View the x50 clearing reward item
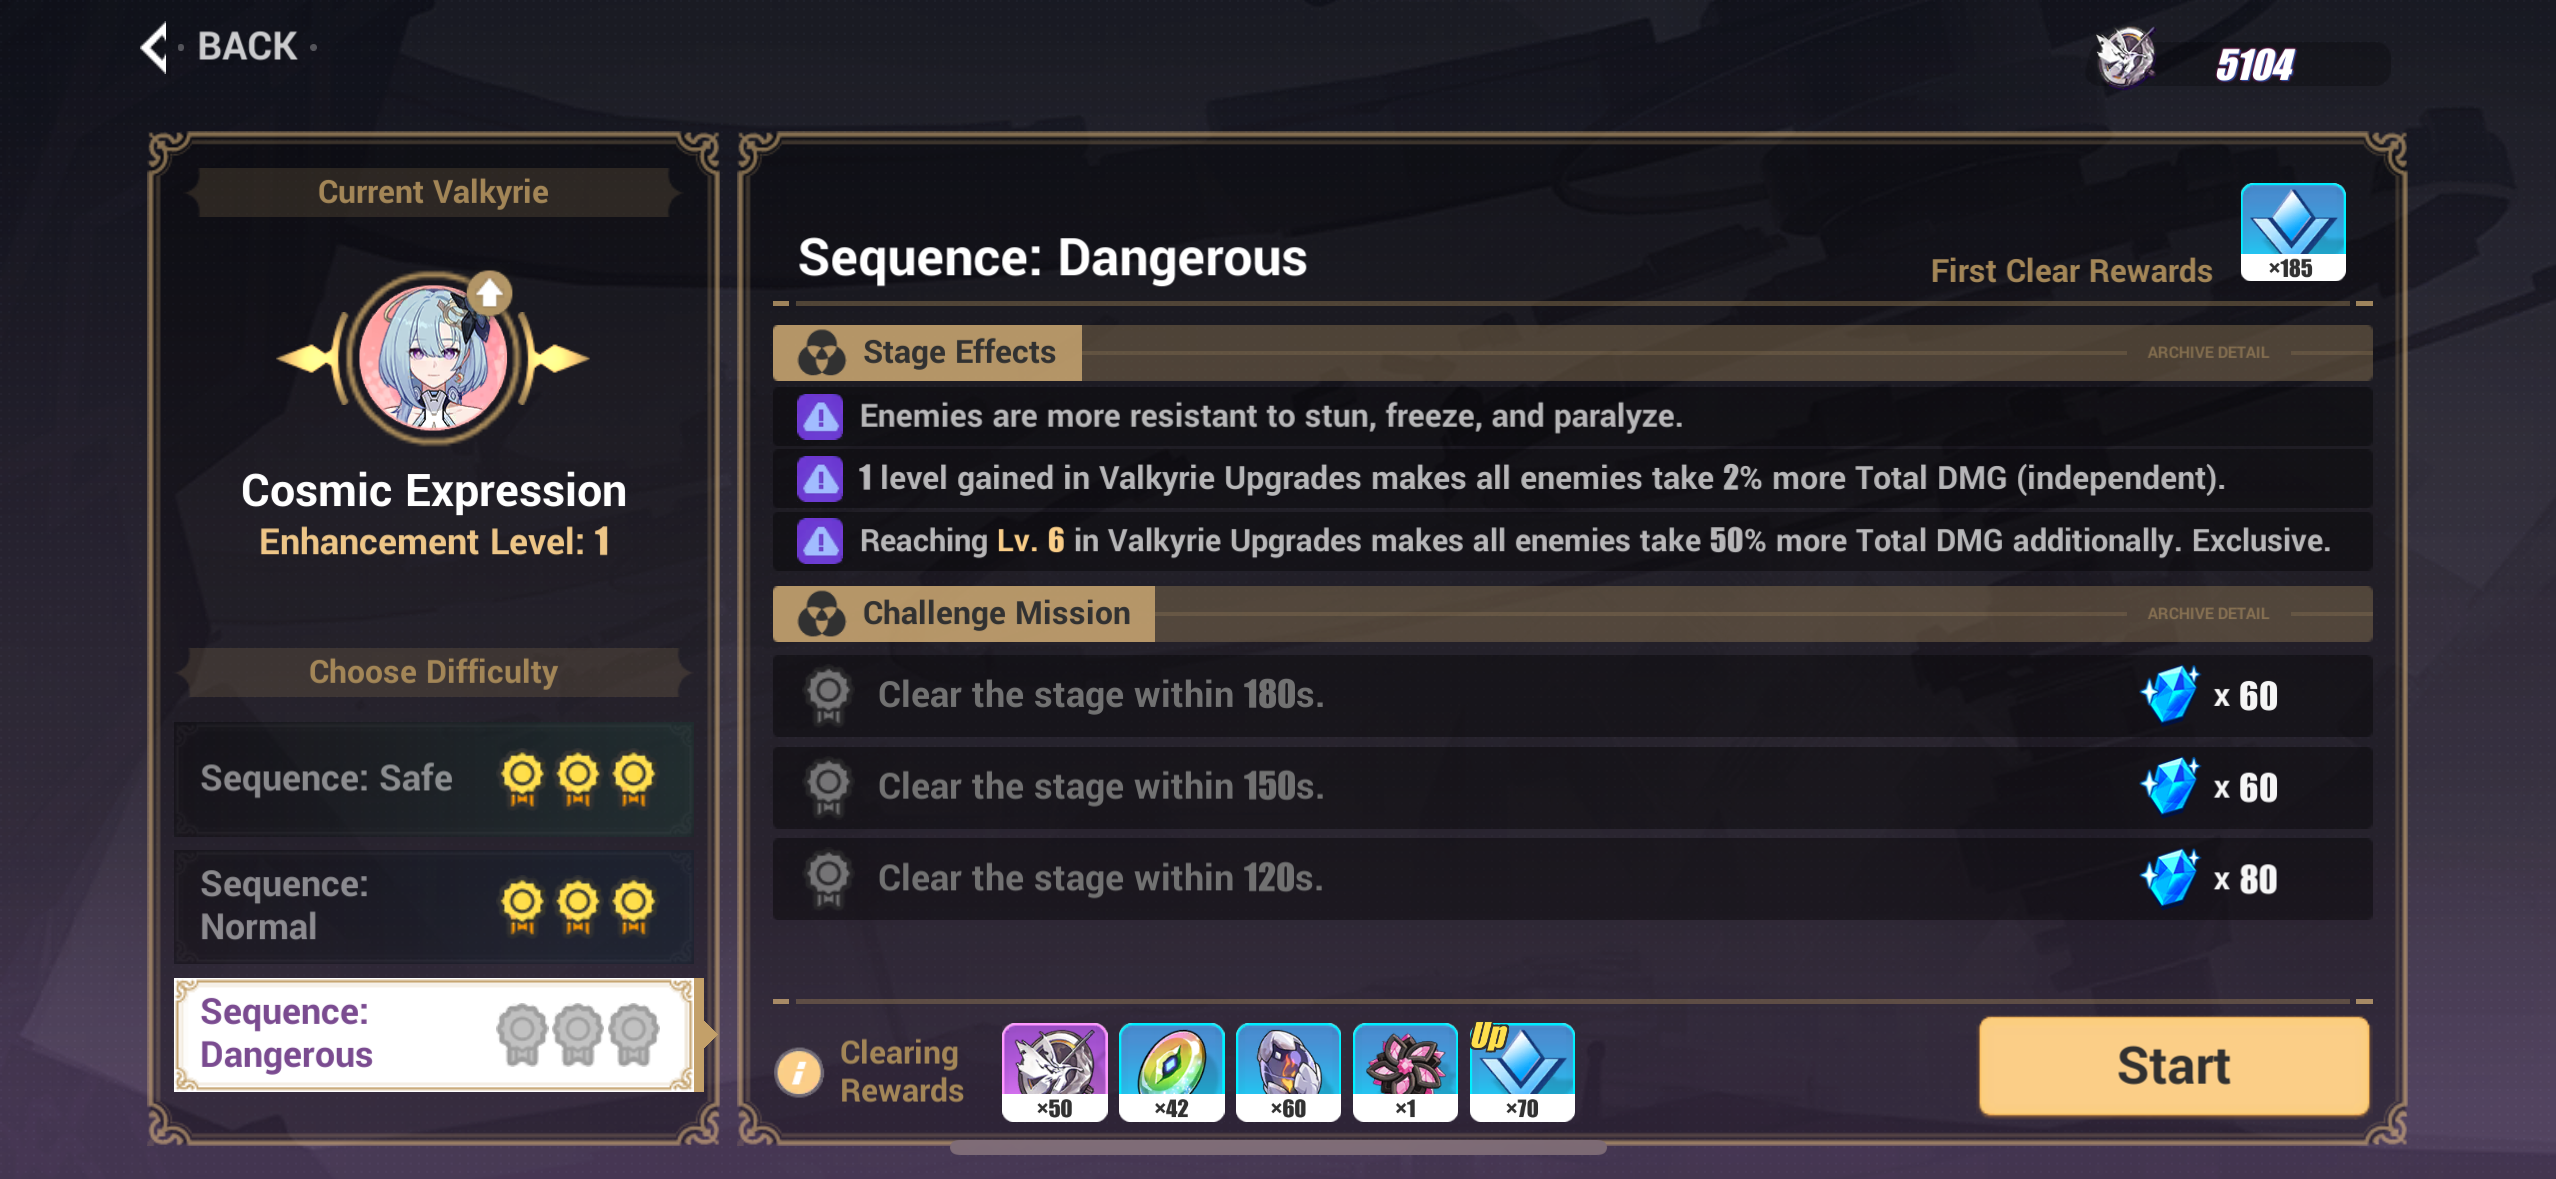The width and height of the screenshot is (2556, 1179). 1054,1071
